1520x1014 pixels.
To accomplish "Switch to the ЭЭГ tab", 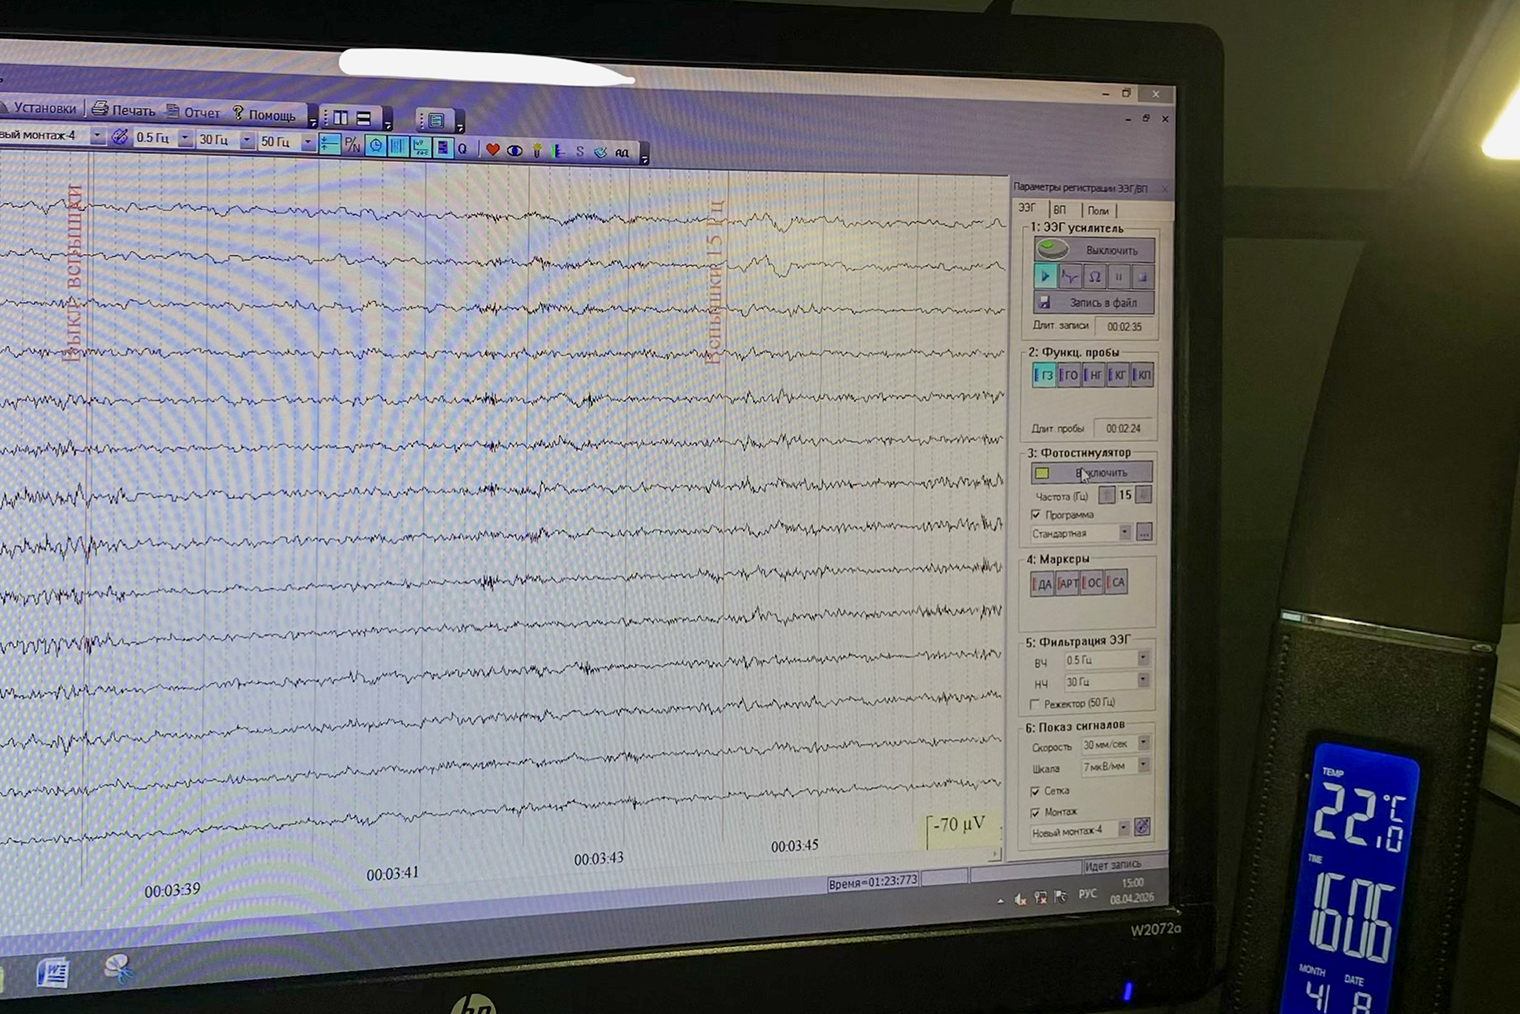I will point(1027,209).
